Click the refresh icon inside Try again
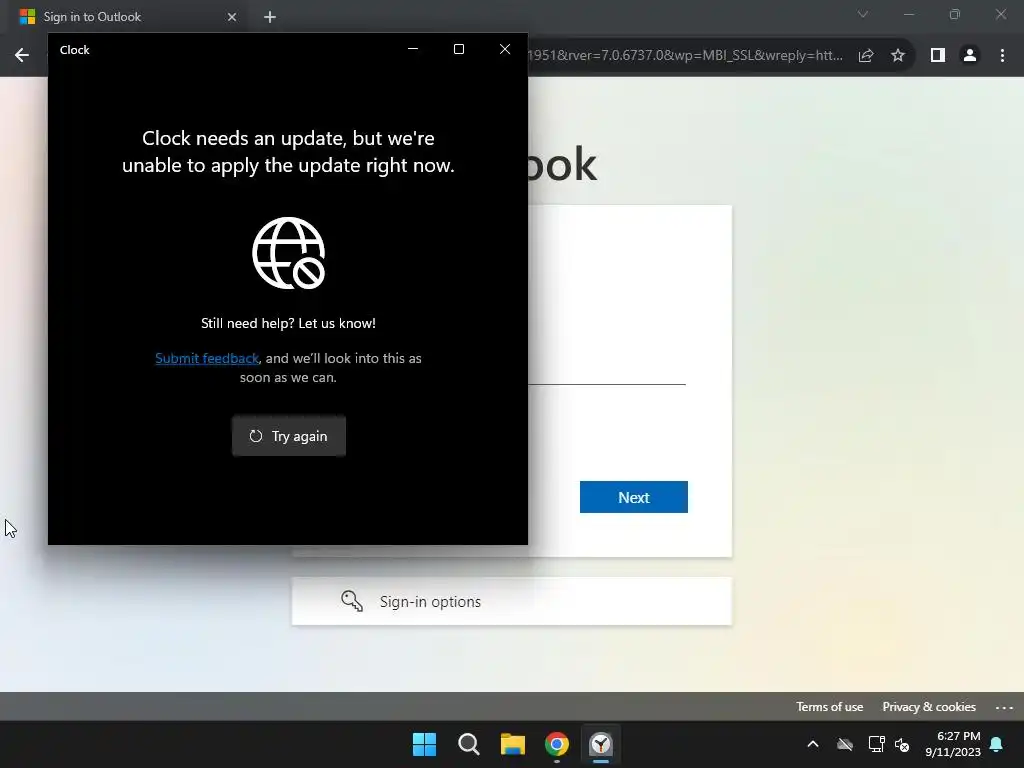The height and width of the screenshot is (768, 1024). [256, 436]
